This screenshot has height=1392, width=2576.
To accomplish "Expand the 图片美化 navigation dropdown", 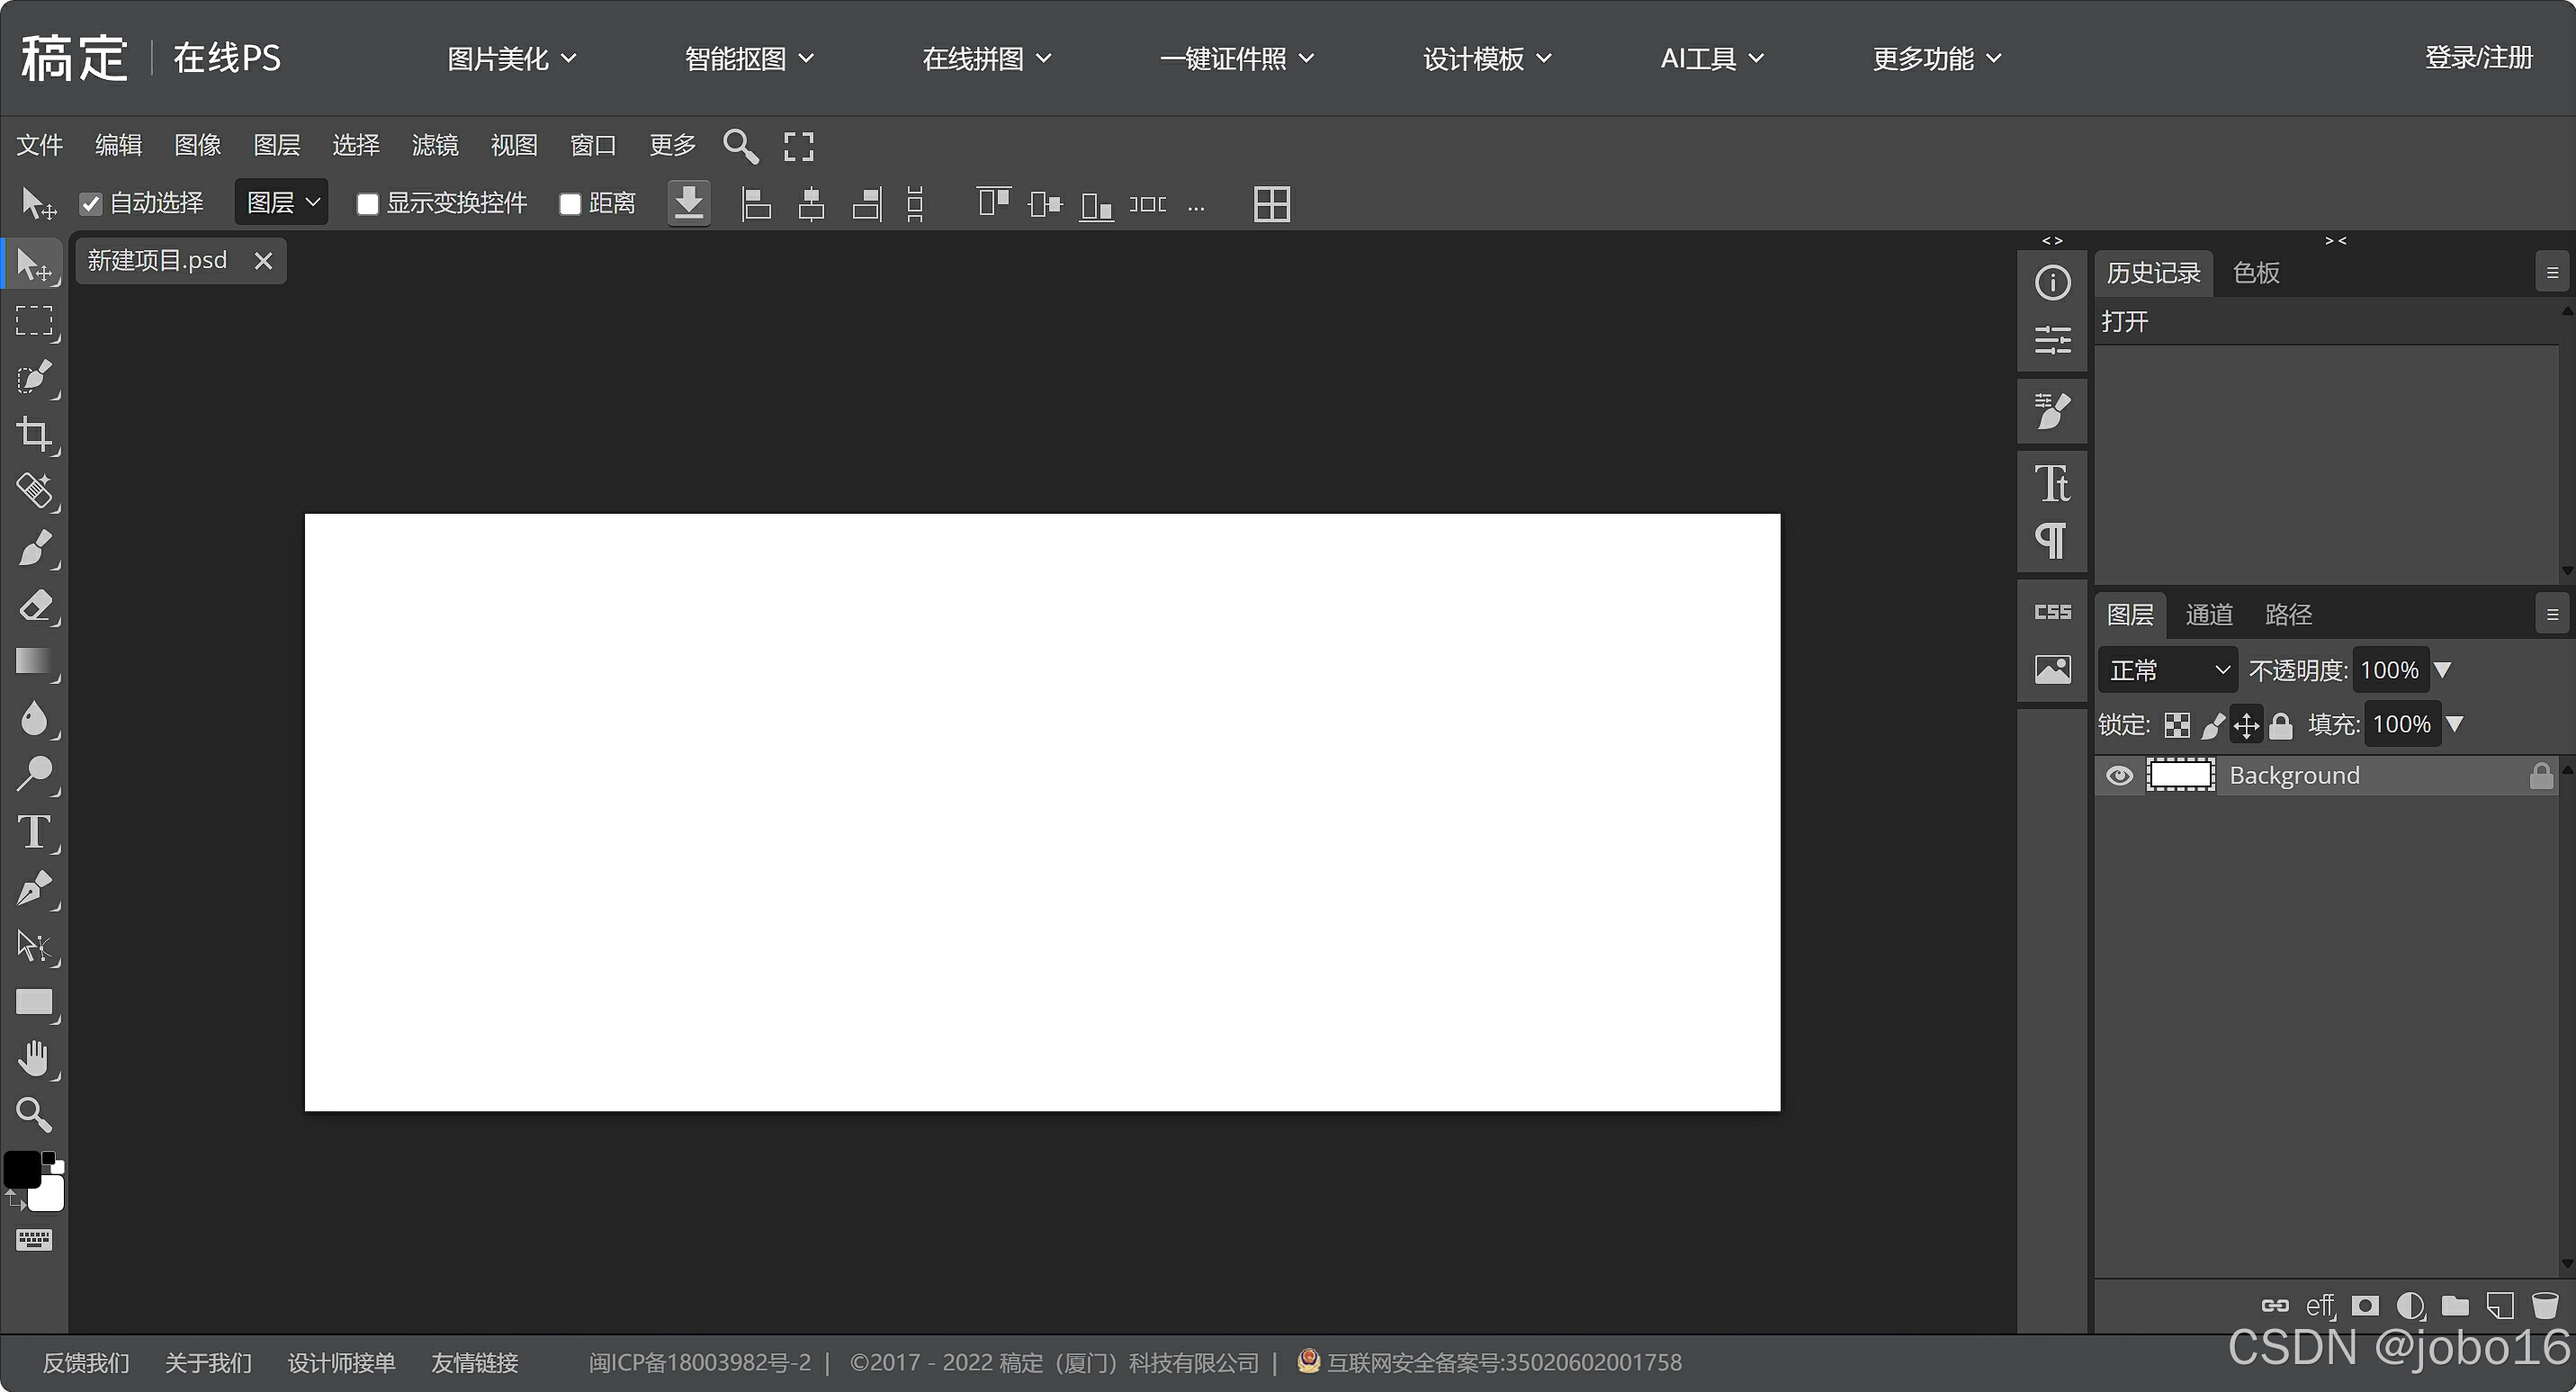I will pos(511,59).
